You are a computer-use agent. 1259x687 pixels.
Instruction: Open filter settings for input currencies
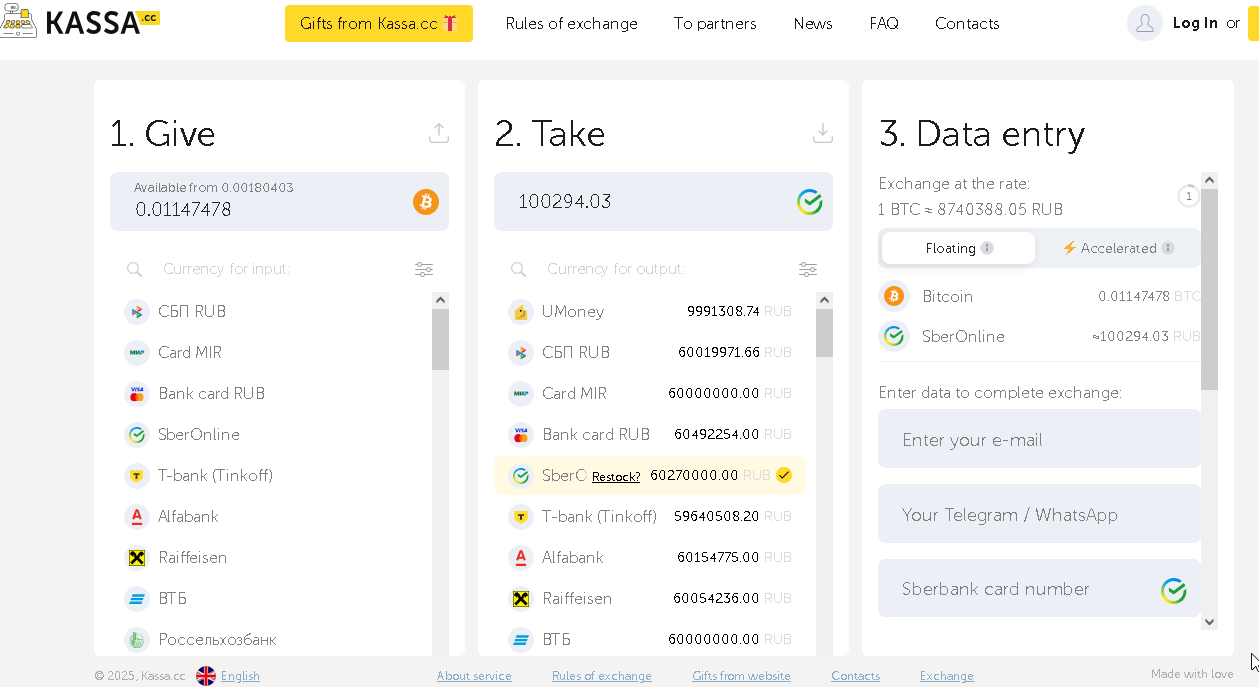[424, 269]
